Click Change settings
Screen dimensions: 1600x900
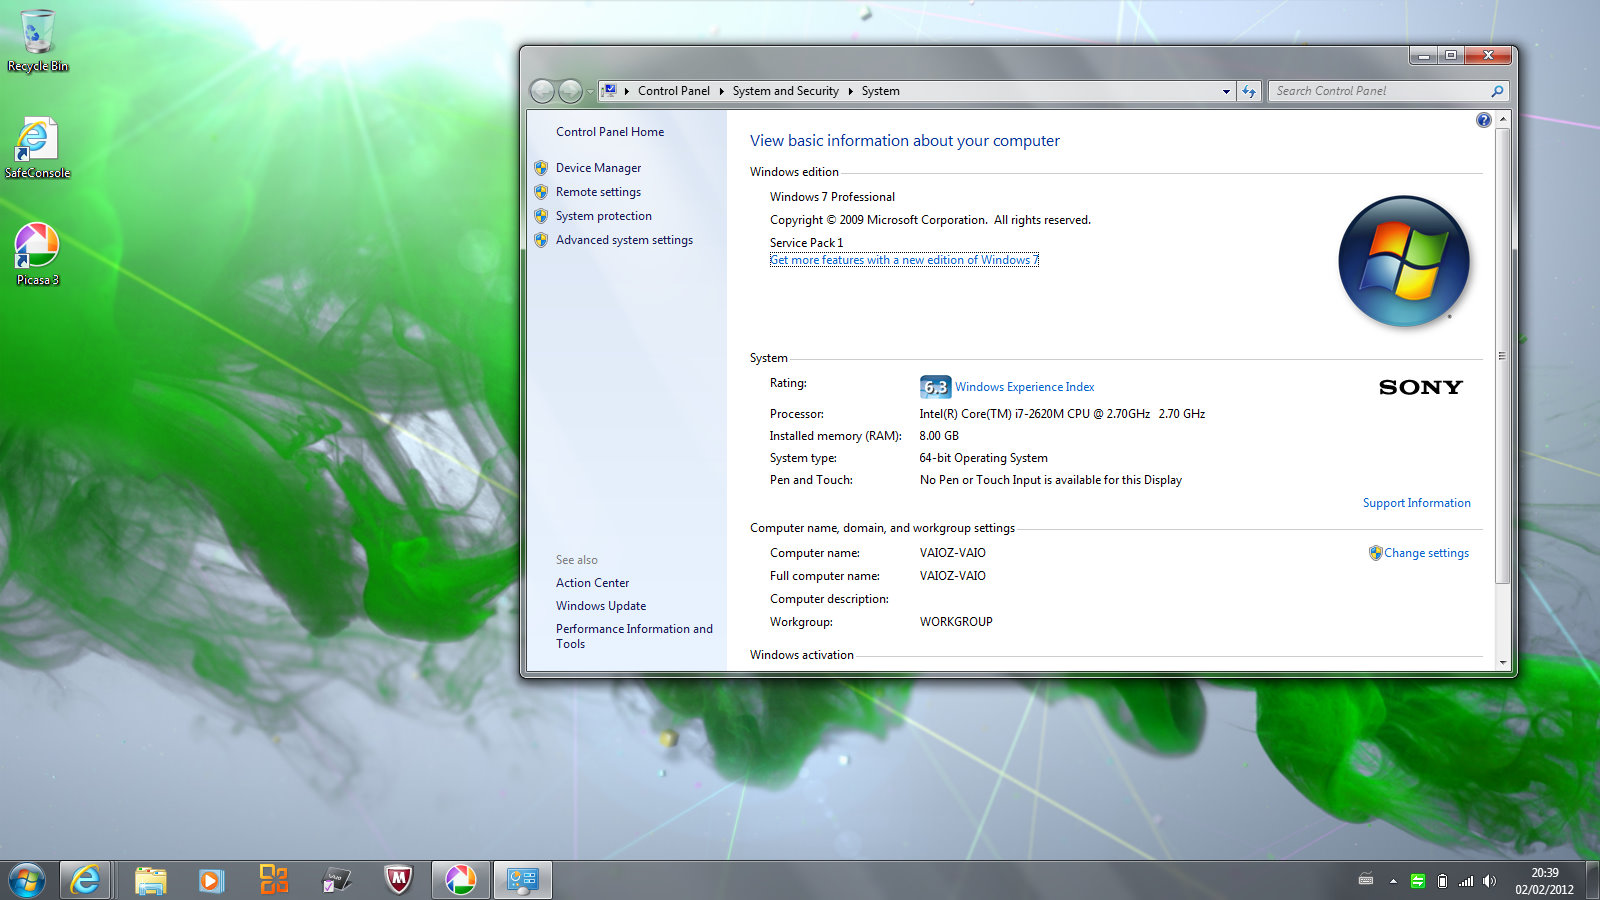1426,553
